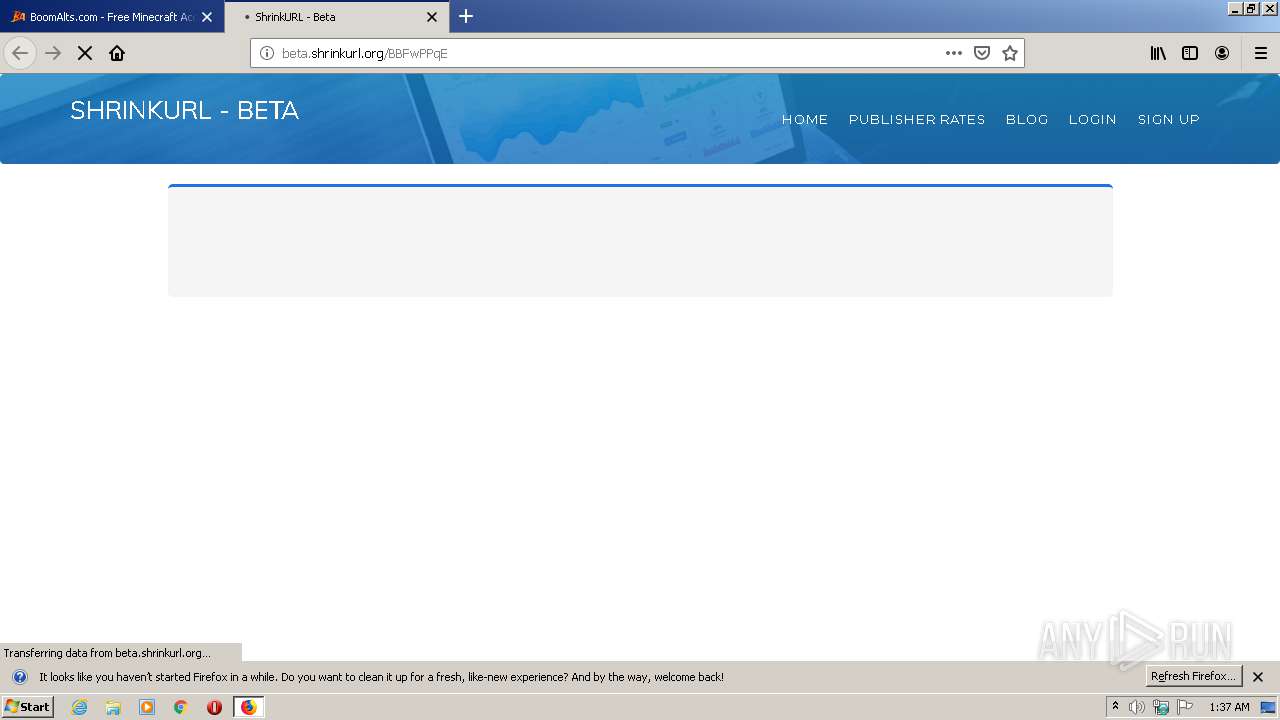Open Action Center flag icon
This screenshot has width=1280, height=720.
(x=1185, y=707)
